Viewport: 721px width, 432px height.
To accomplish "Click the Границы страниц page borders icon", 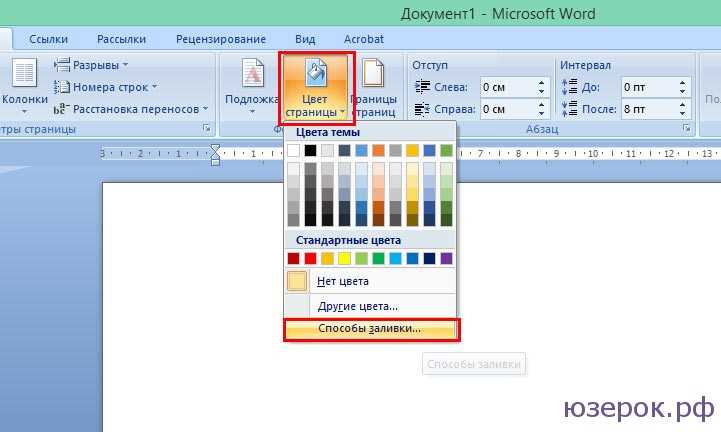I will point(373,72).
